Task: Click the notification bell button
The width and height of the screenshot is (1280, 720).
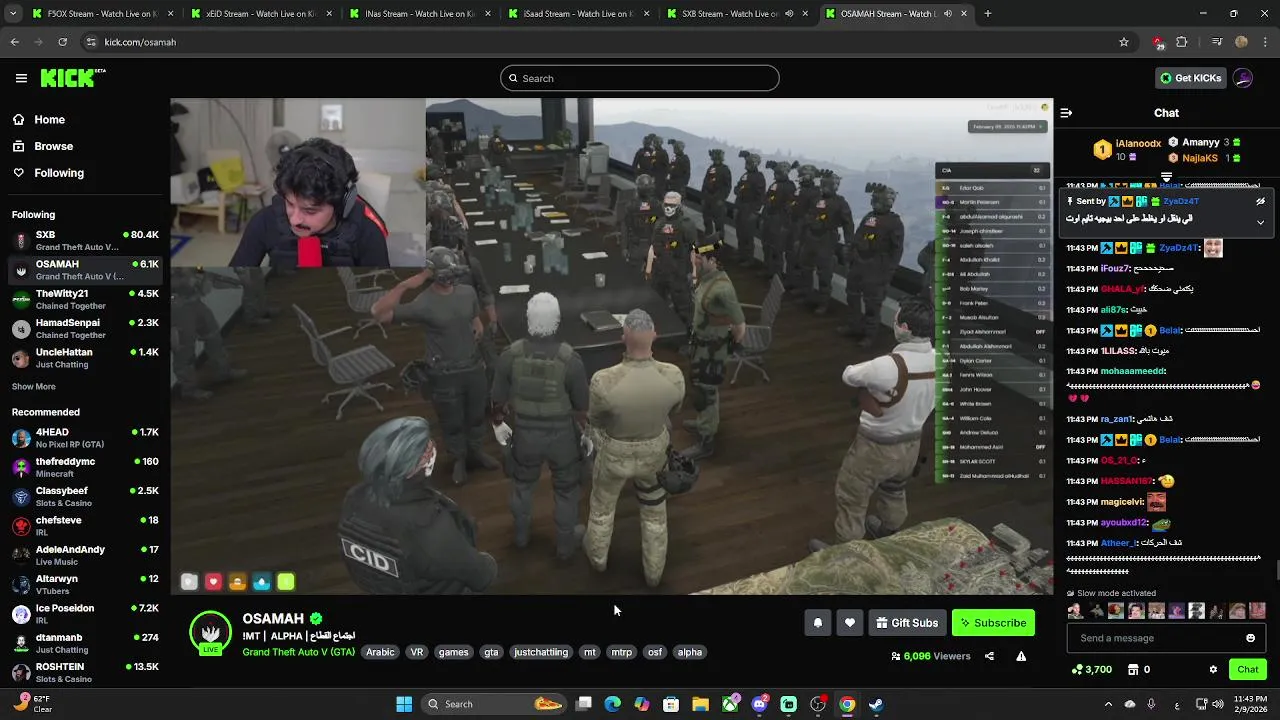Action: click(x=817, y=623)
